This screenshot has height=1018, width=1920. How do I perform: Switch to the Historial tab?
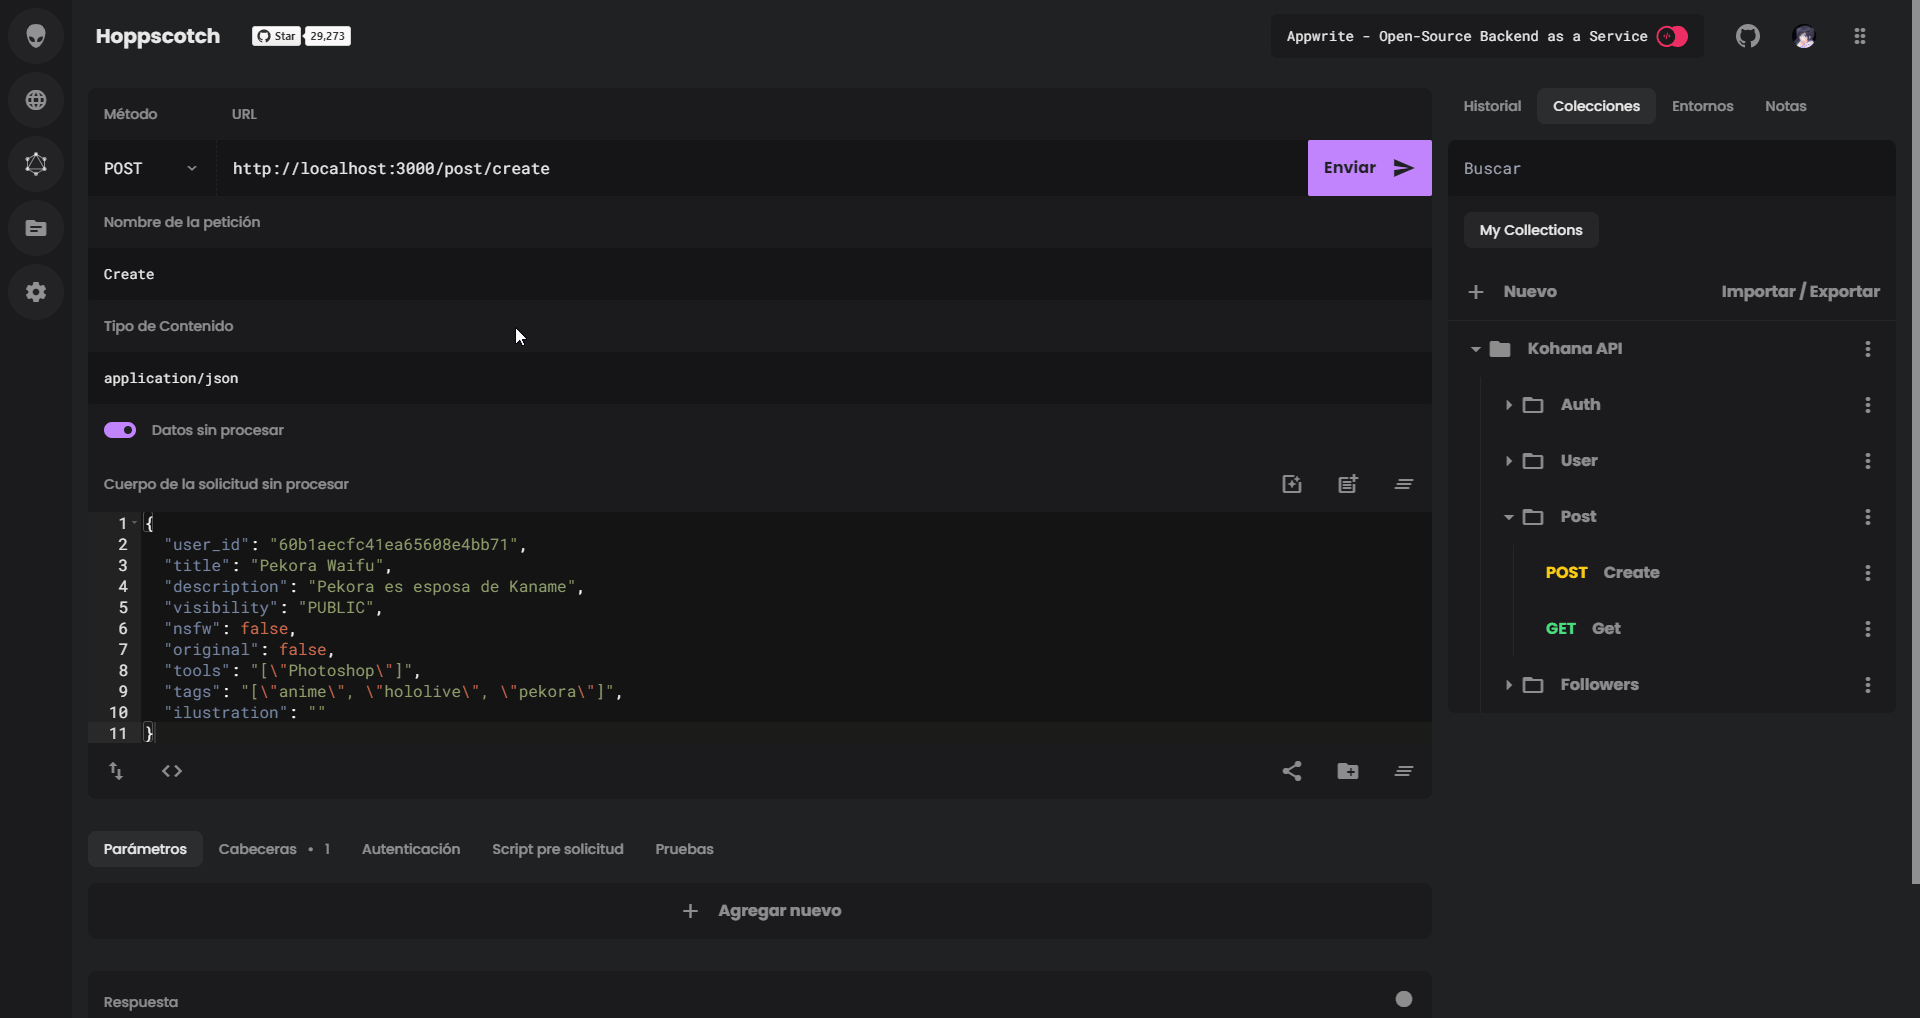click(1491, 106)
